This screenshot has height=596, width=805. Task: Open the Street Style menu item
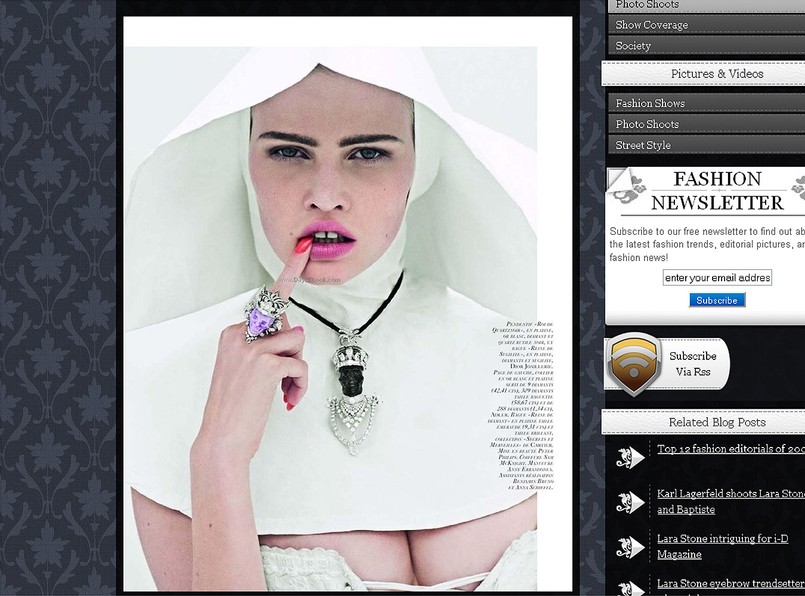point(706,145)
